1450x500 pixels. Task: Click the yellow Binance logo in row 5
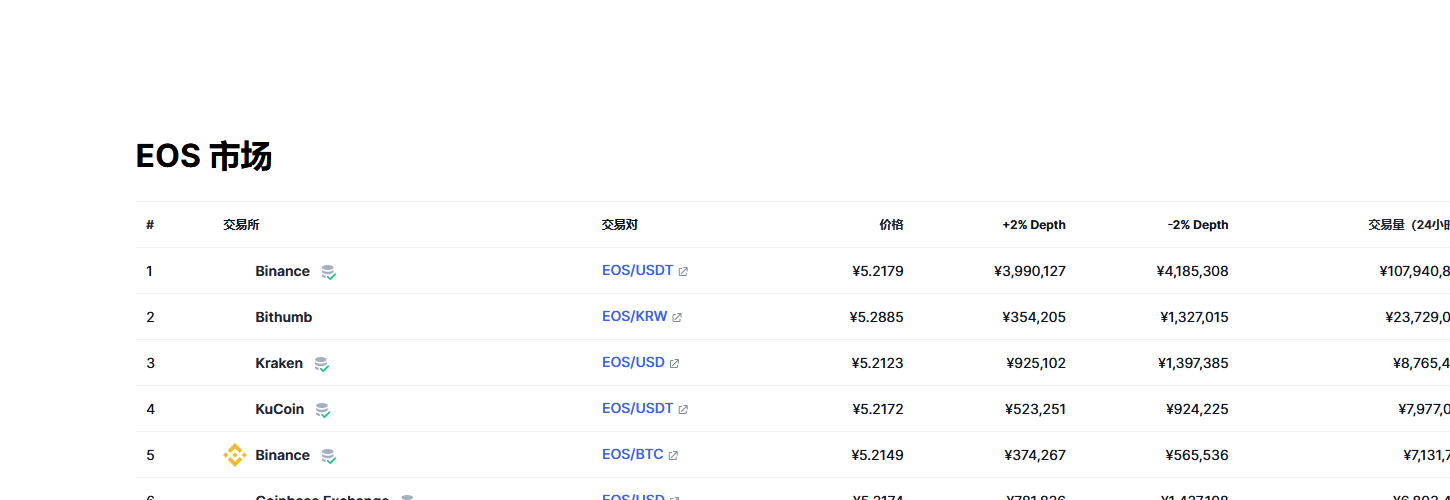tap(234, 455)
